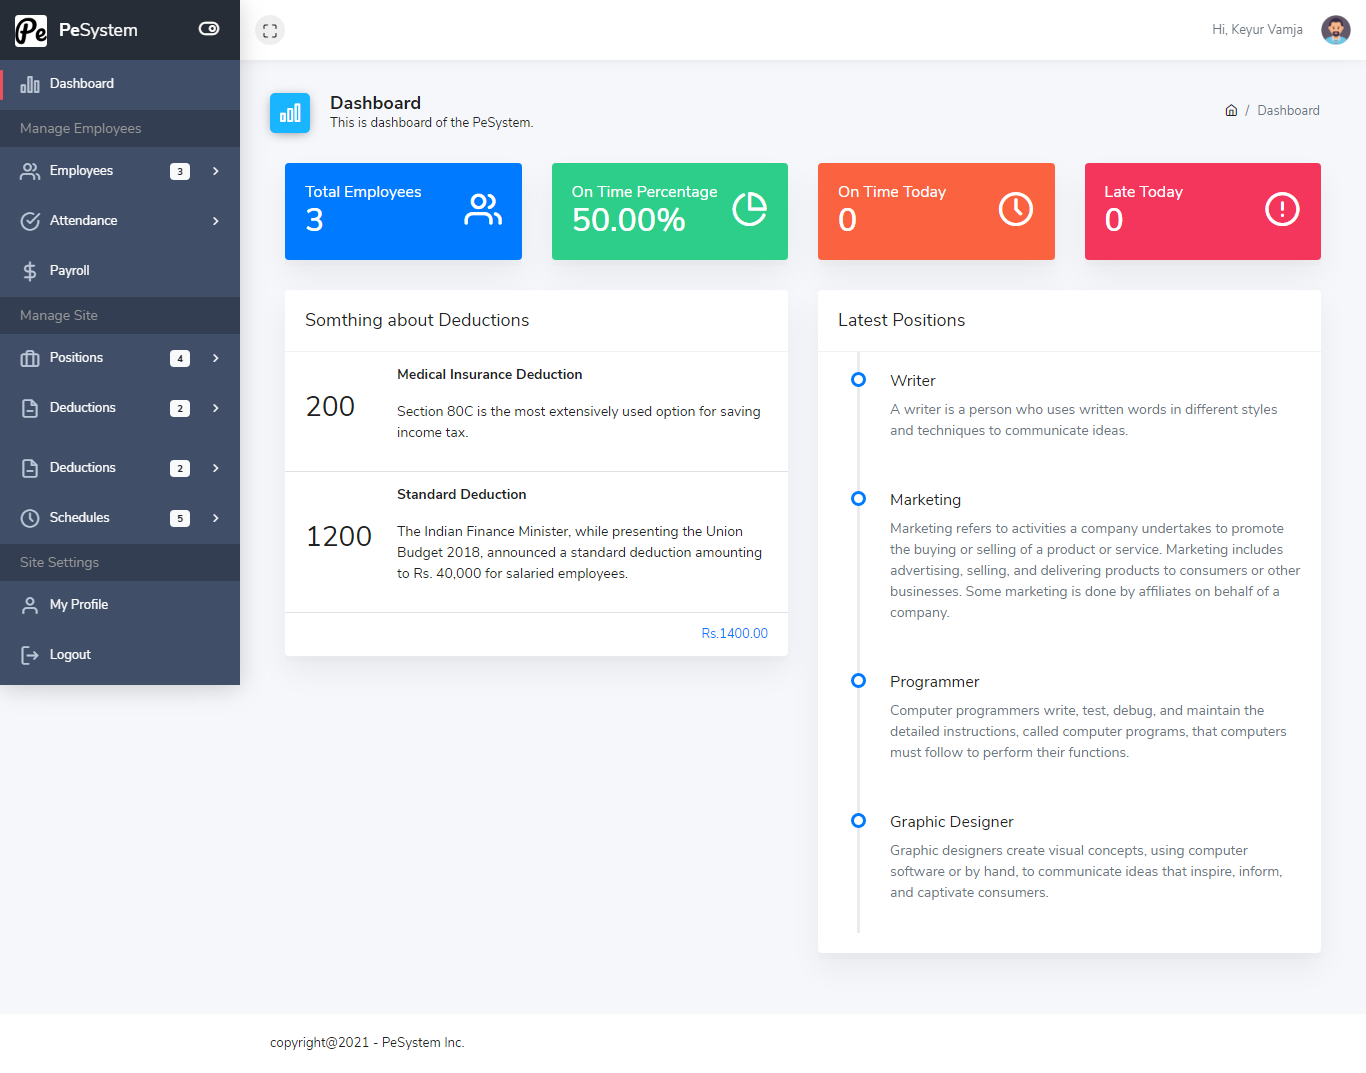The width and height of the screenshot is (1366, 1073).
Task: Select the Employees people icon in sidebar
Action: pos(30,170)
